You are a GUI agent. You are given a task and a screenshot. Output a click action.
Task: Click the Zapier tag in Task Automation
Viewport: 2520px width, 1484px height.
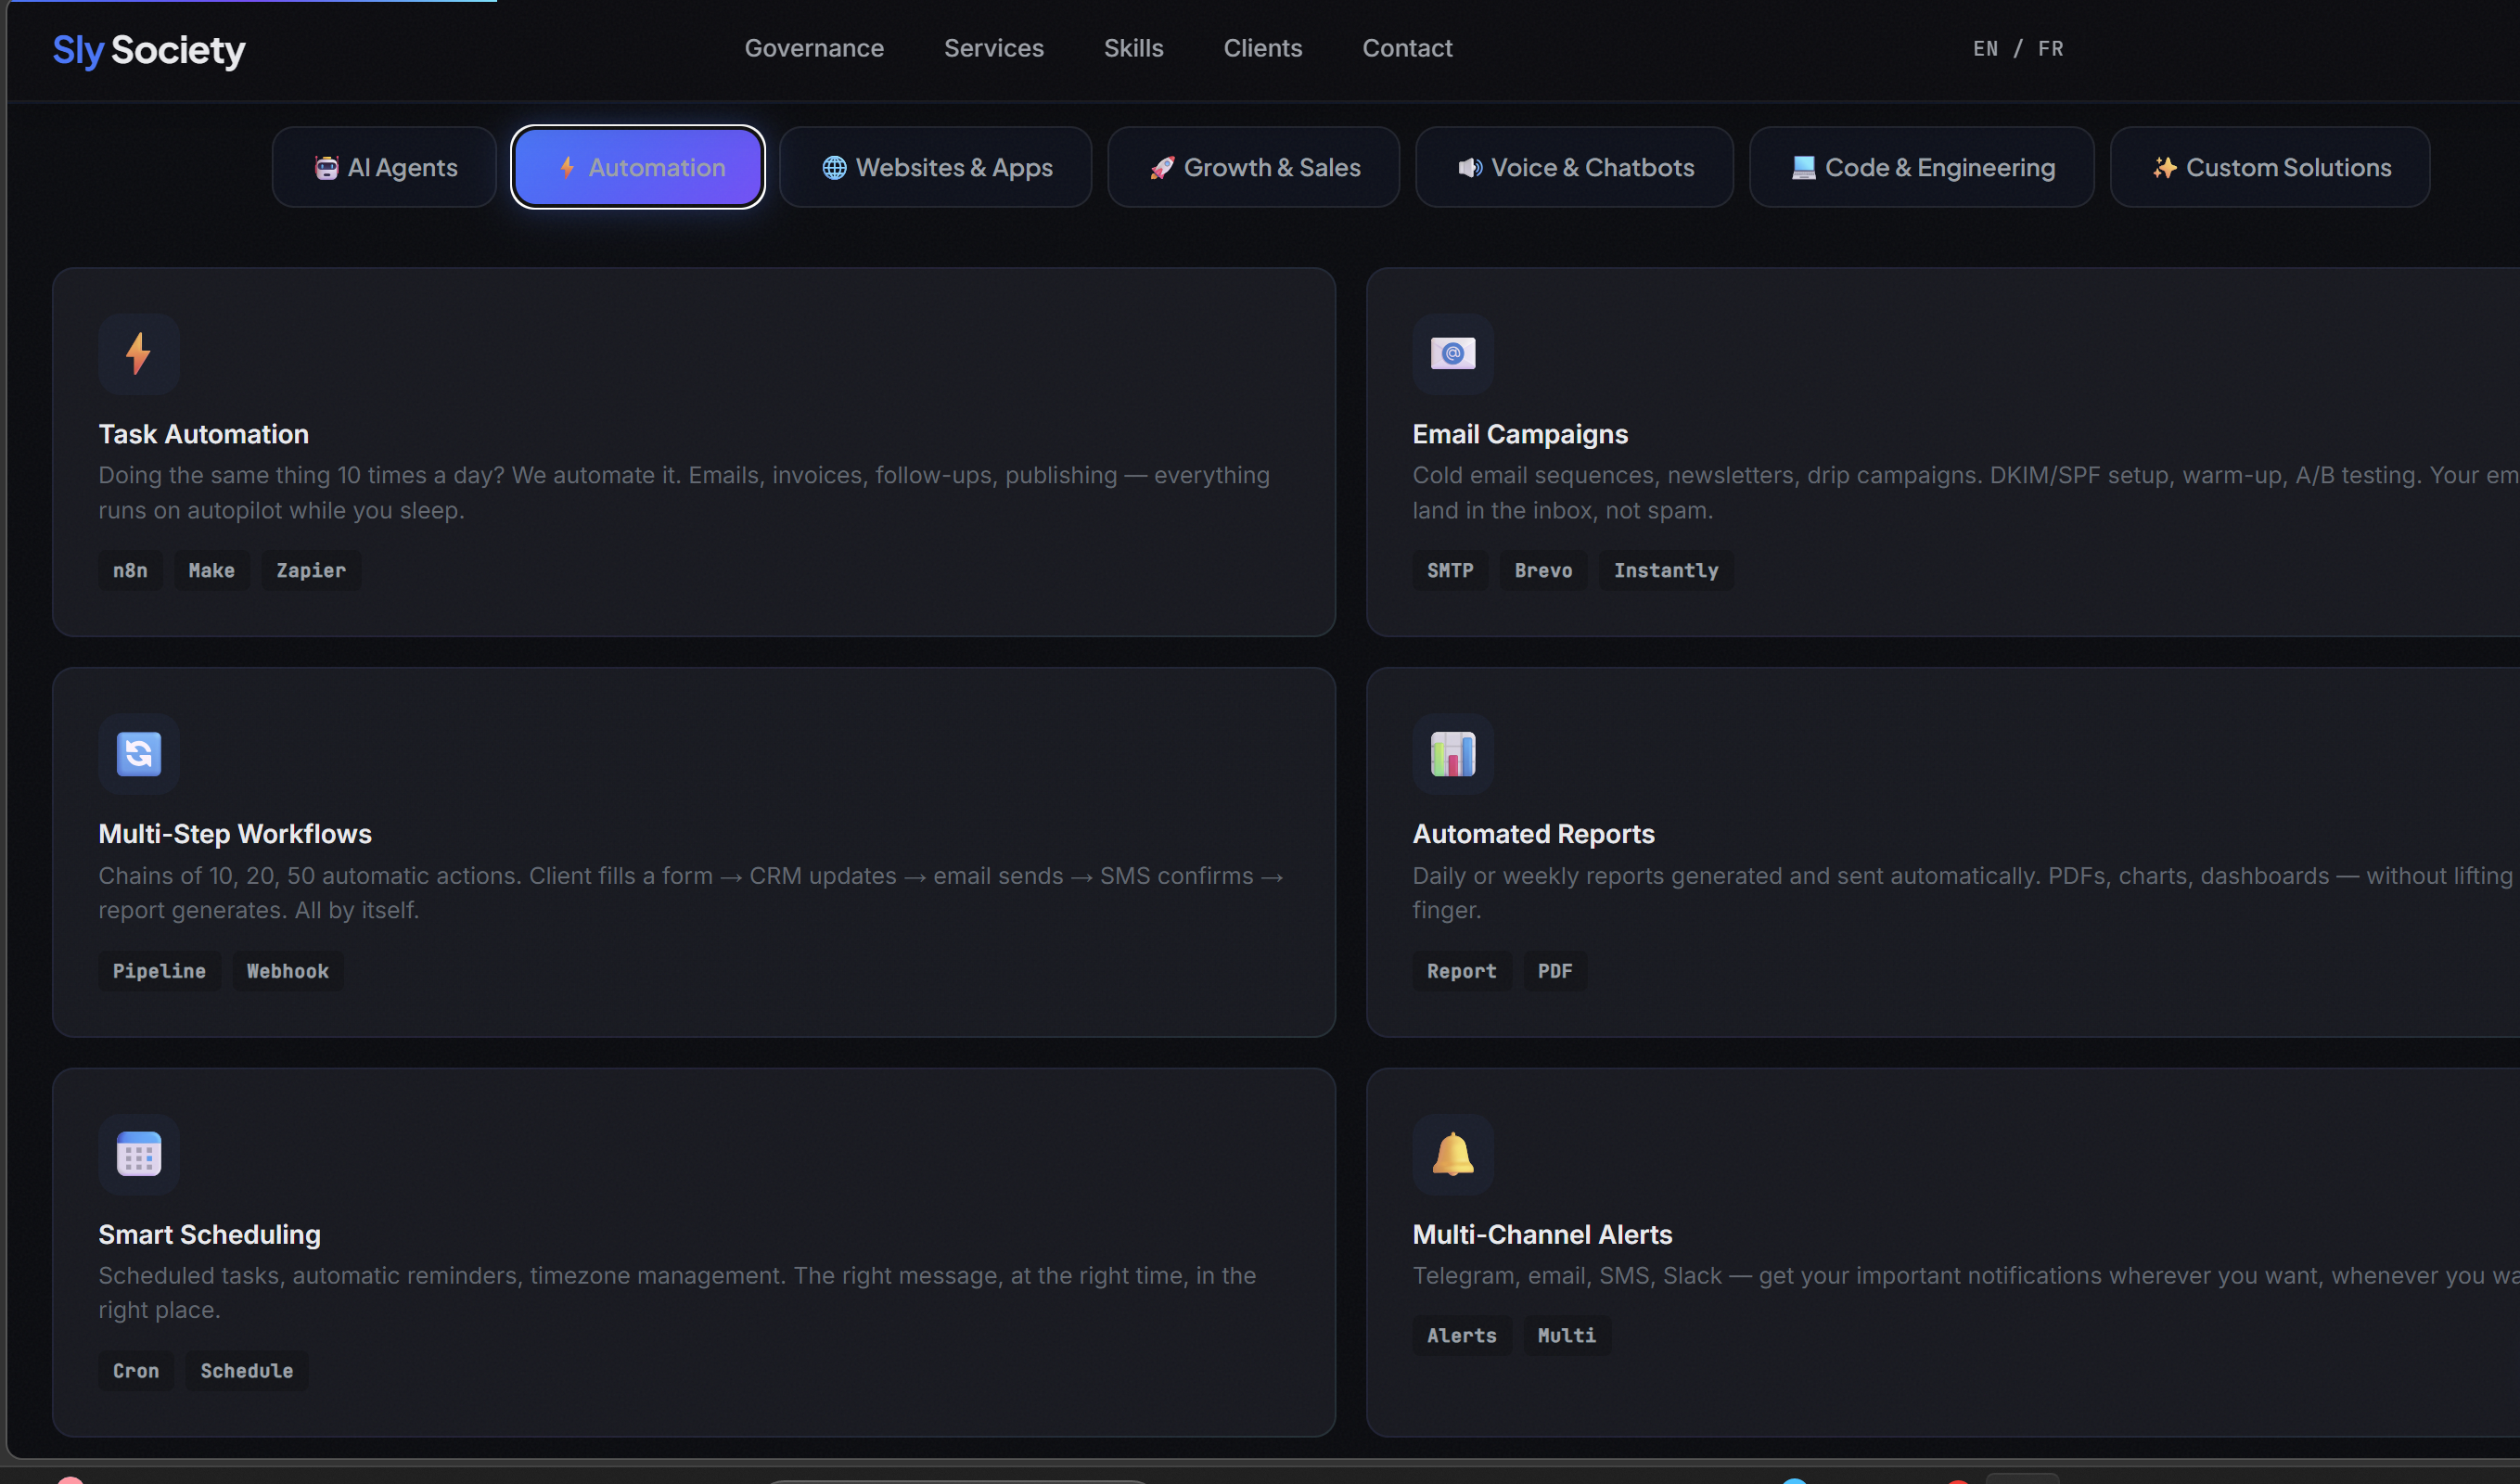(x=310, y=570)
